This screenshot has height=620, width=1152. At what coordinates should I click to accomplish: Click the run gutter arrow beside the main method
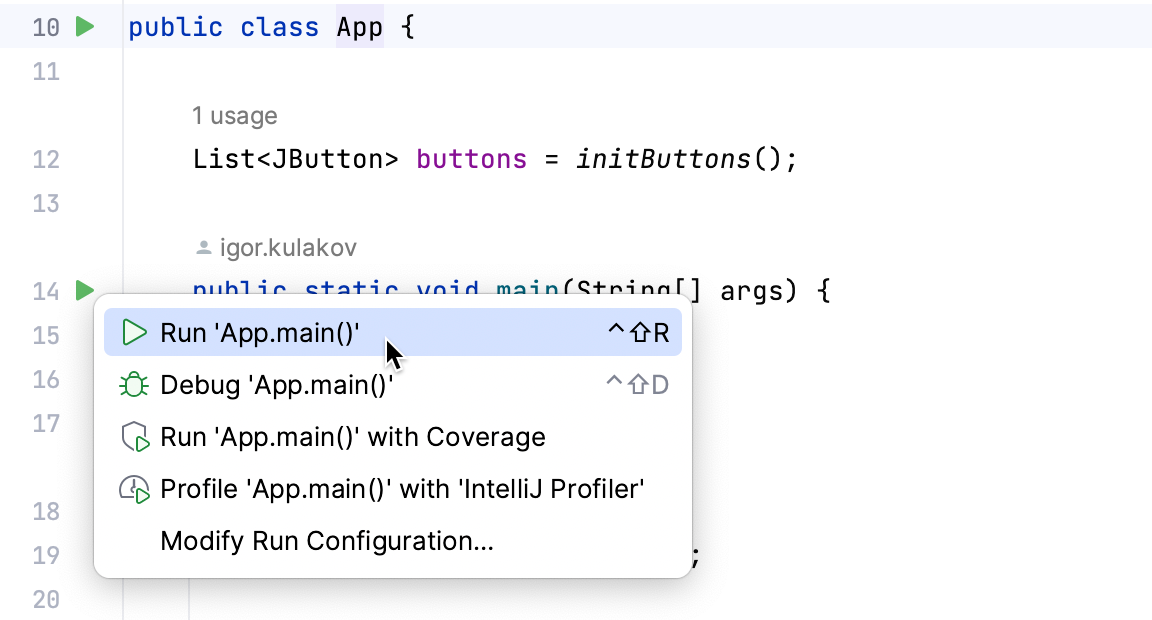pyautogui.click(x=85, y=290)
